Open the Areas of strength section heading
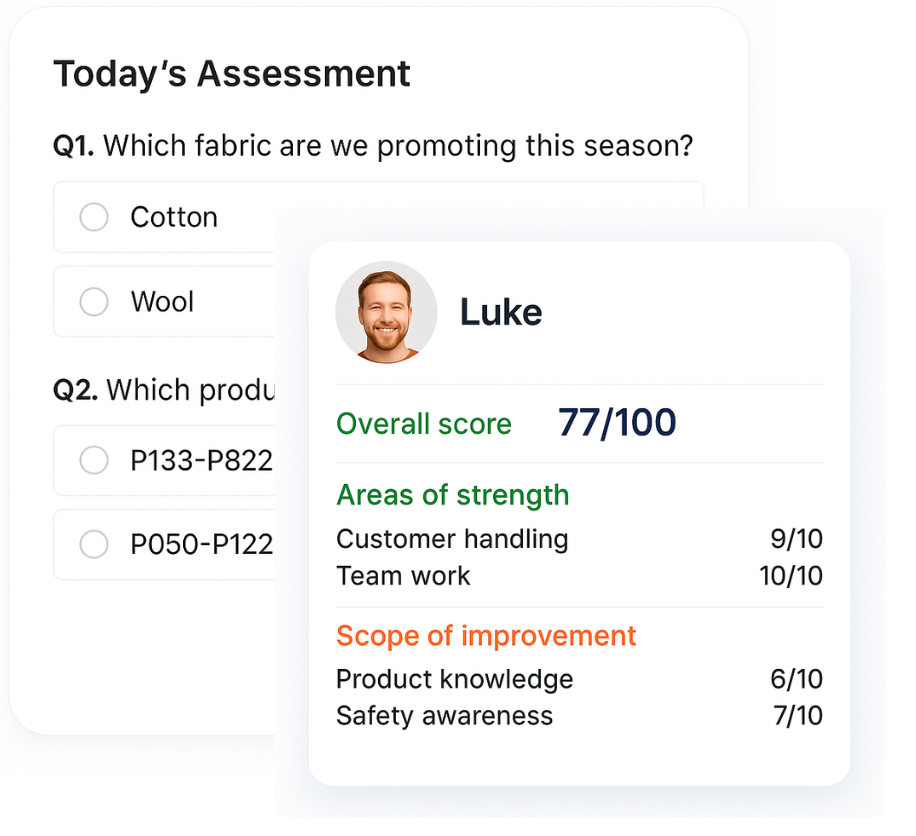Screen dimensions: 916x836 pos(453,495)
